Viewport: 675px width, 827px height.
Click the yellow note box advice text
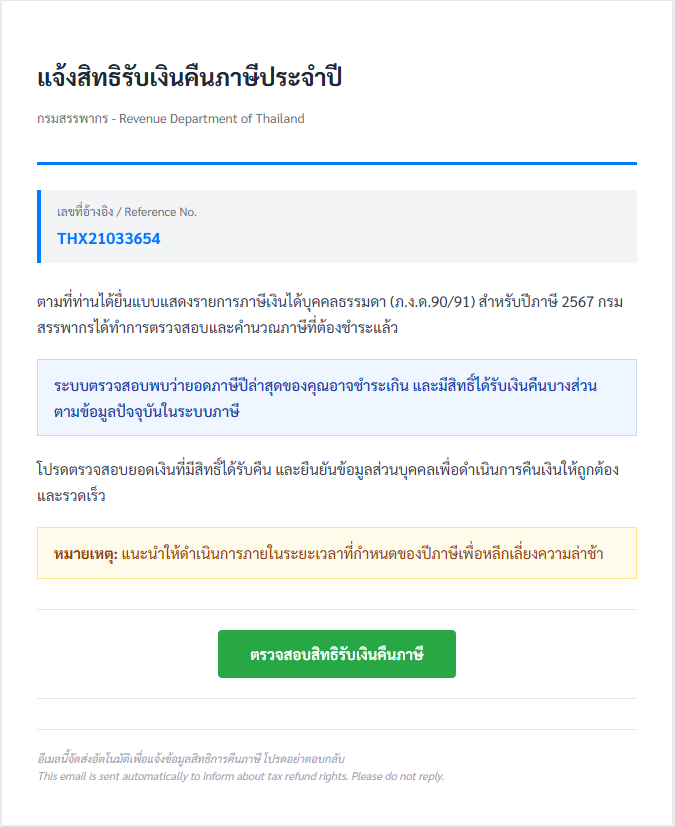click(x=362, y=553)
